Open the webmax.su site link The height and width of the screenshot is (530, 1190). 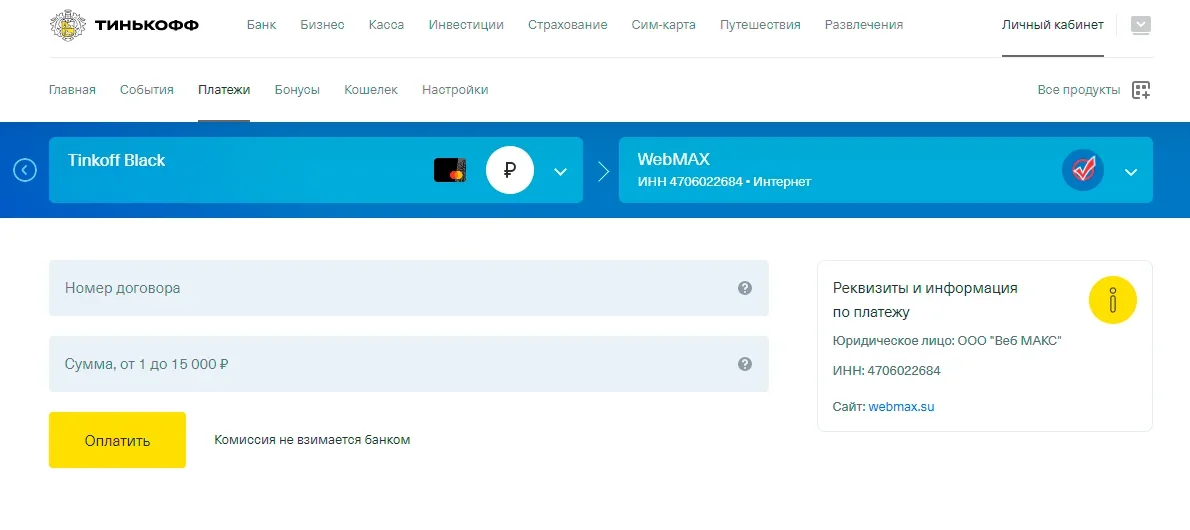[x=902, y=407]
